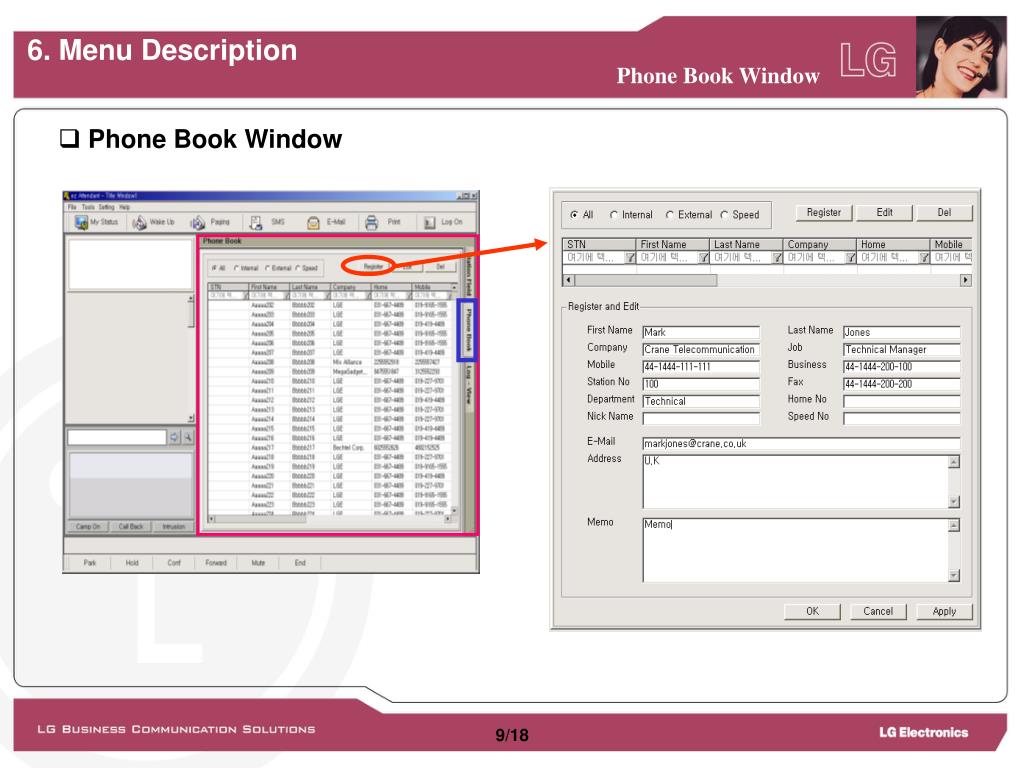Click Memo box scroll-down arrow
1024x768 pixels.
(x=954, y=575)
